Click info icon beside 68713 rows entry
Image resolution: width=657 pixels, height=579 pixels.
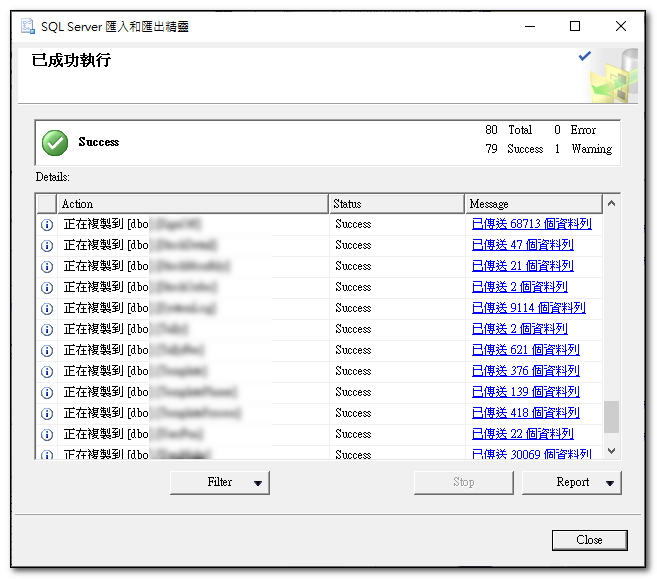pyautogui.click(x=46, y=225)
